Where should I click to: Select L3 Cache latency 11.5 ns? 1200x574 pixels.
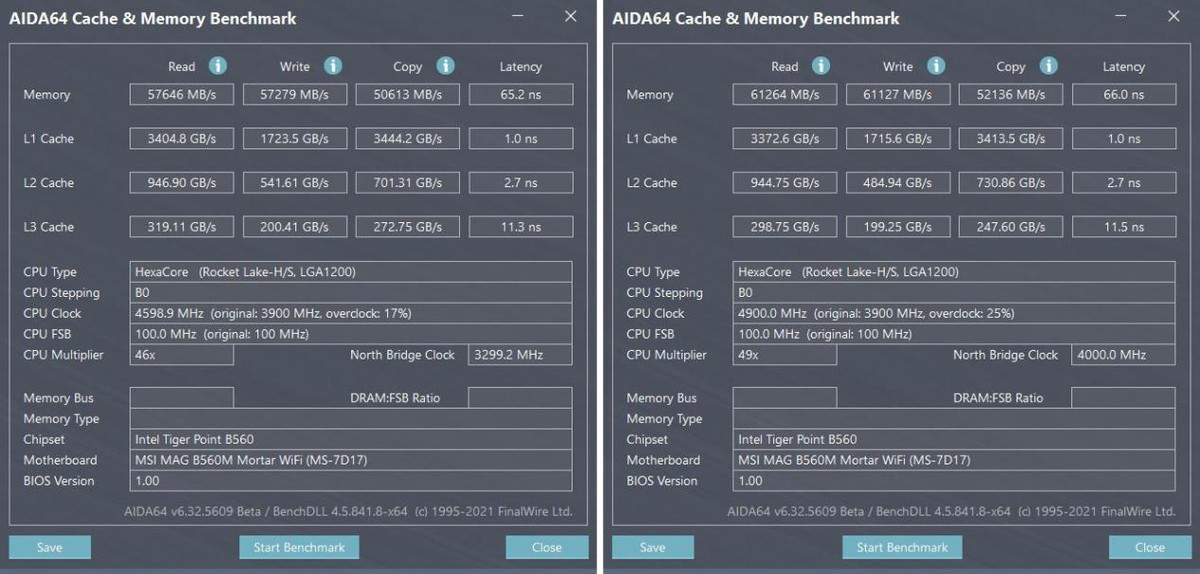[x=1124, y=226]
